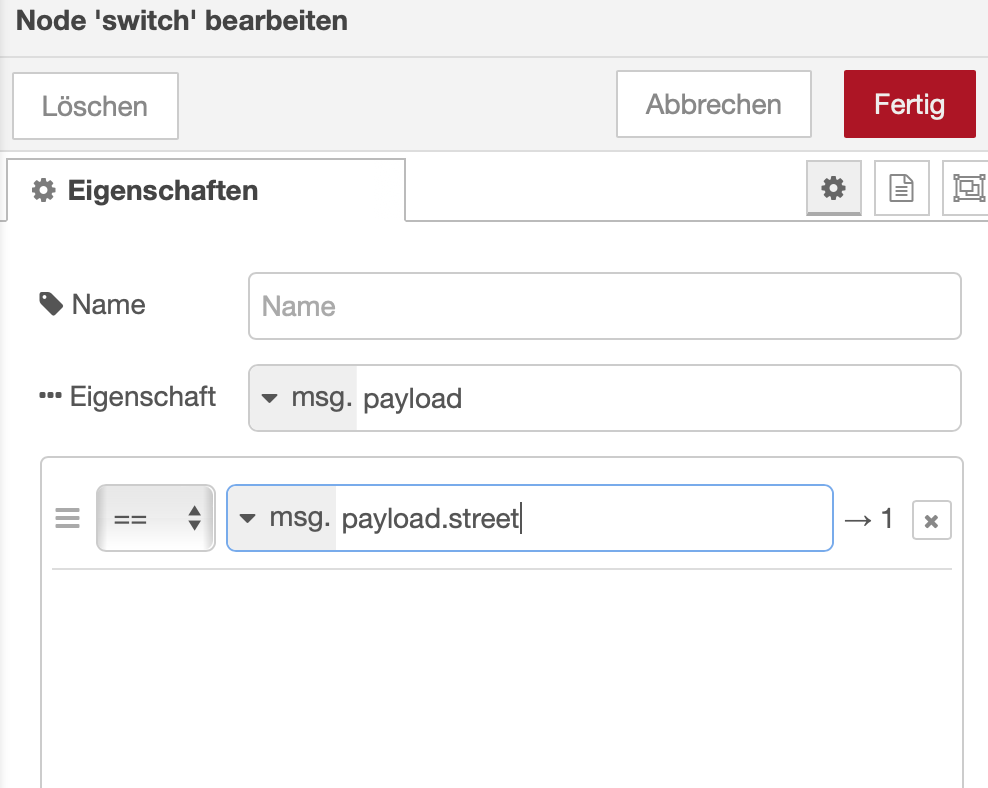
Task: Click the Node 'switch' bearbeiten title
Action: coord(181,20)
